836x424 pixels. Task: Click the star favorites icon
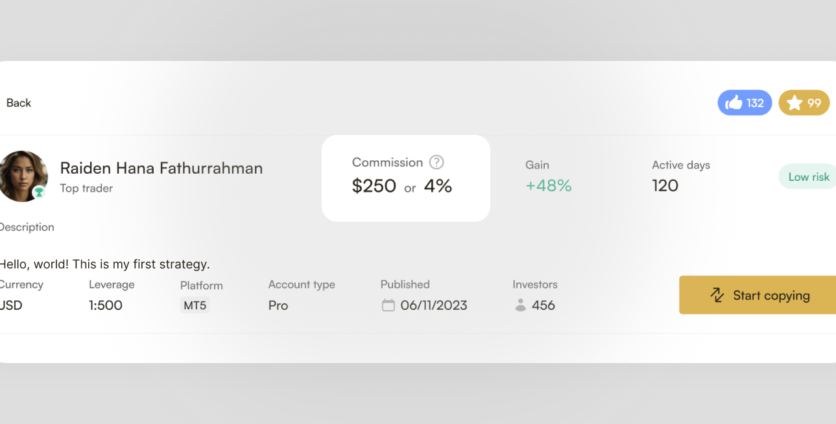coord(794,103)
